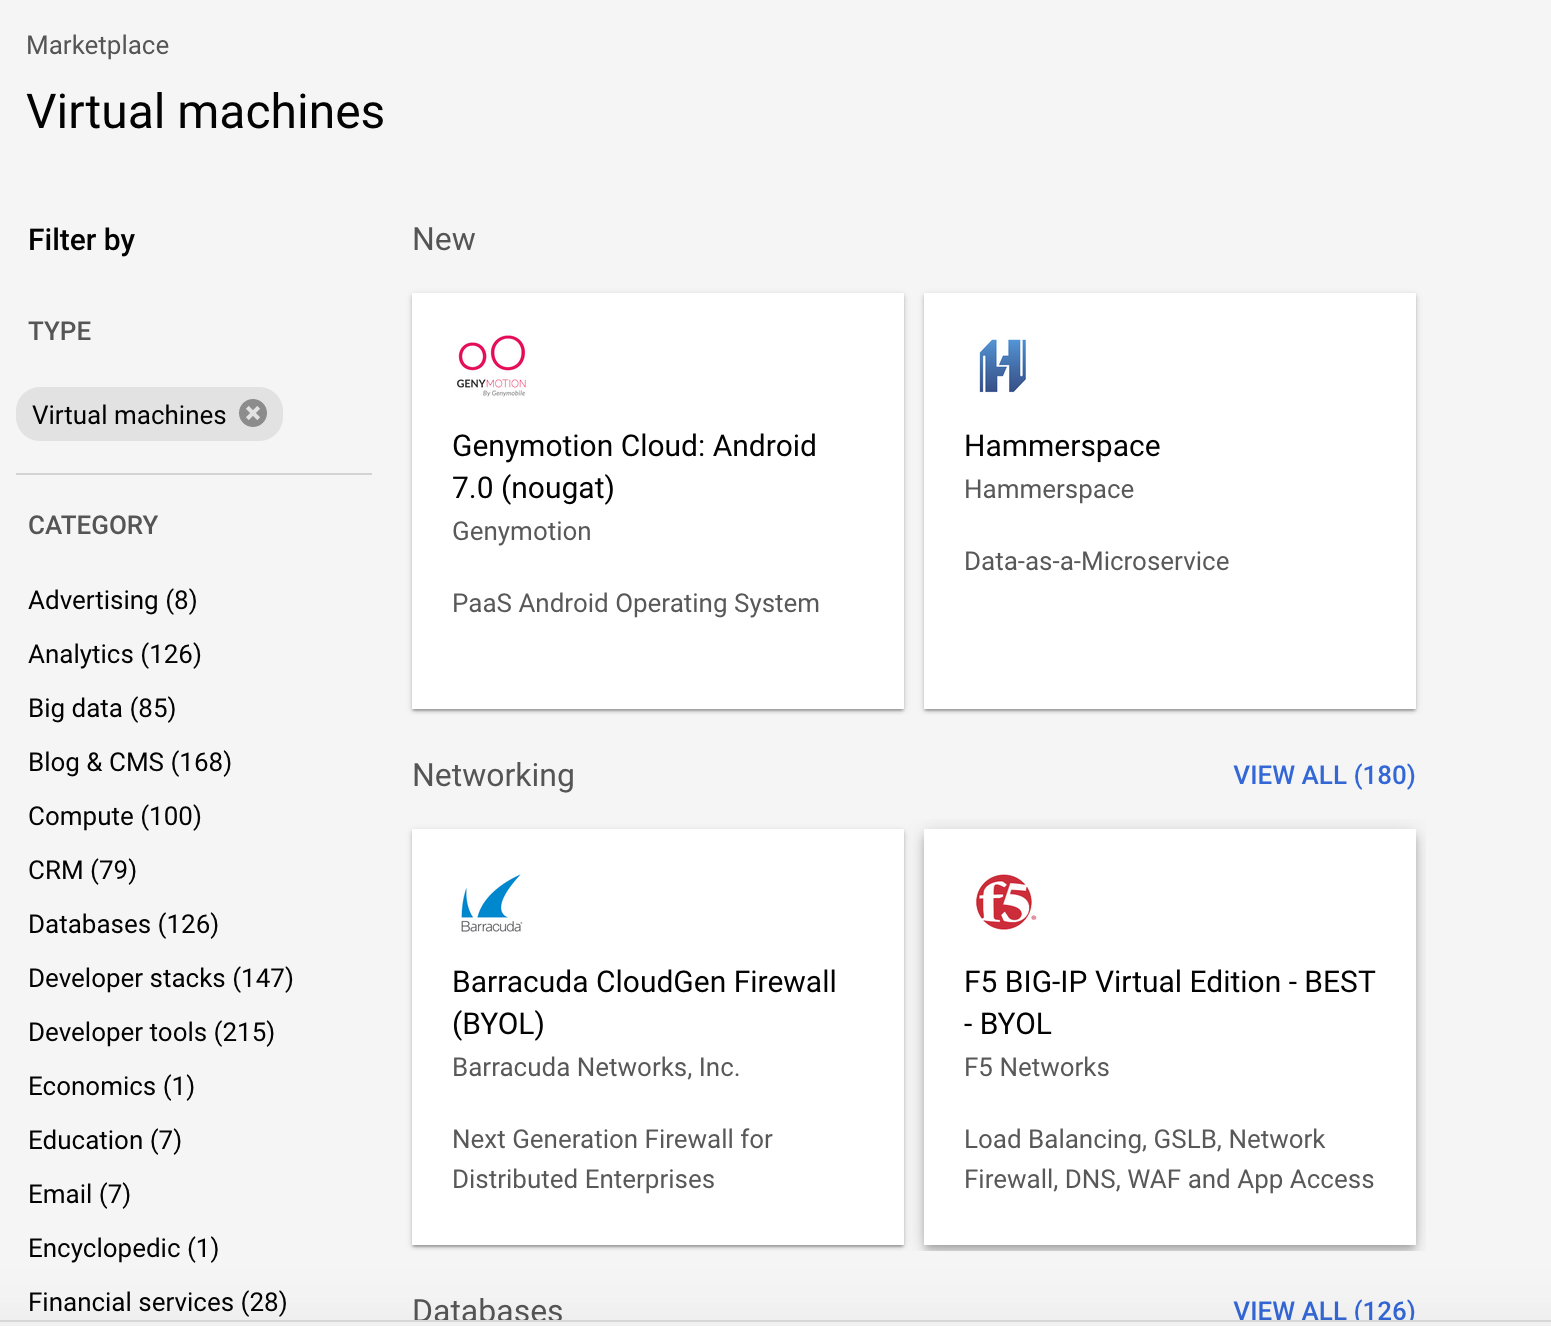Filter by Developer tools (215) category

click(x=152, y=1032)
